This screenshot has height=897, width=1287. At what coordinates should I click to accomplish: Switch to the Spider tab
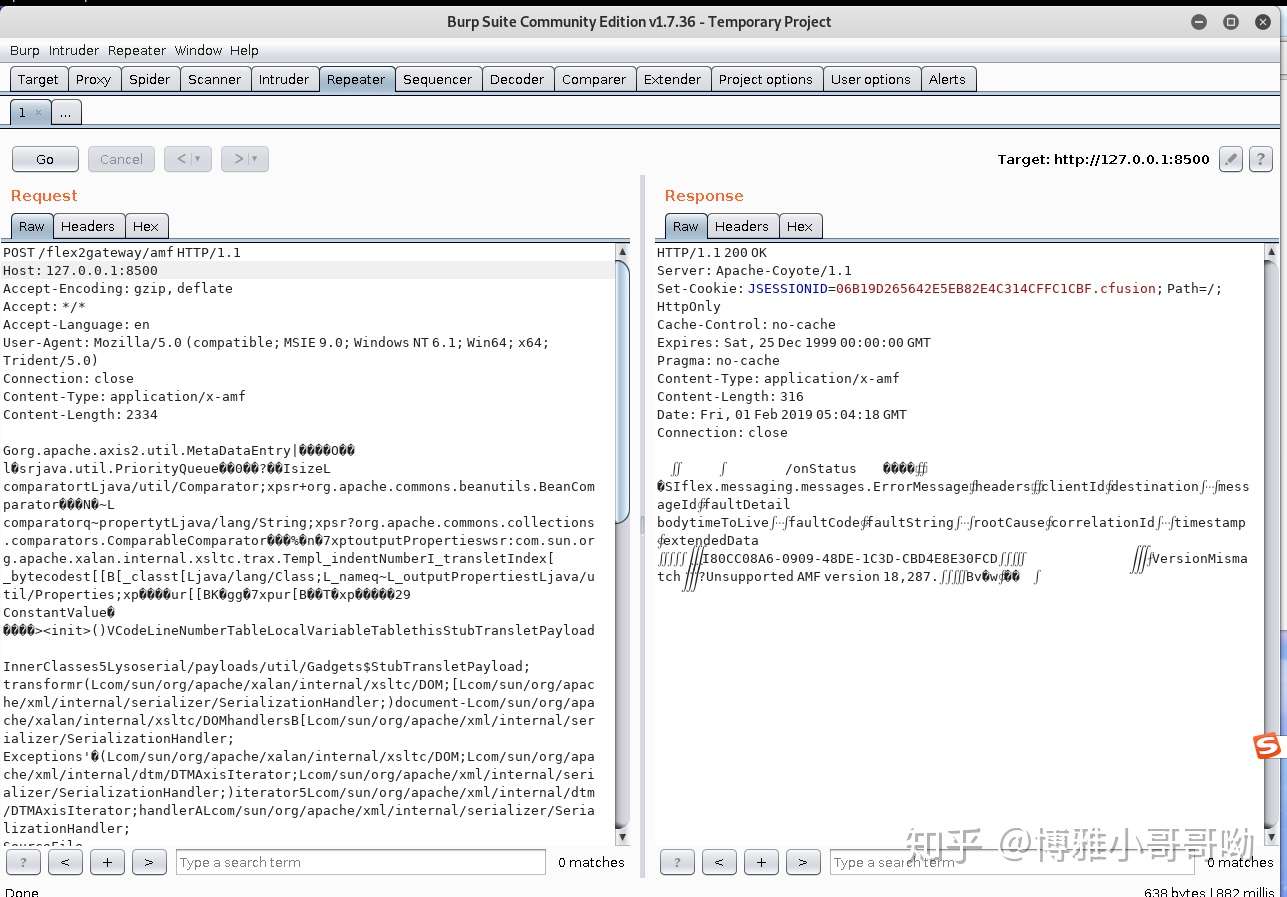coord(150,79)
